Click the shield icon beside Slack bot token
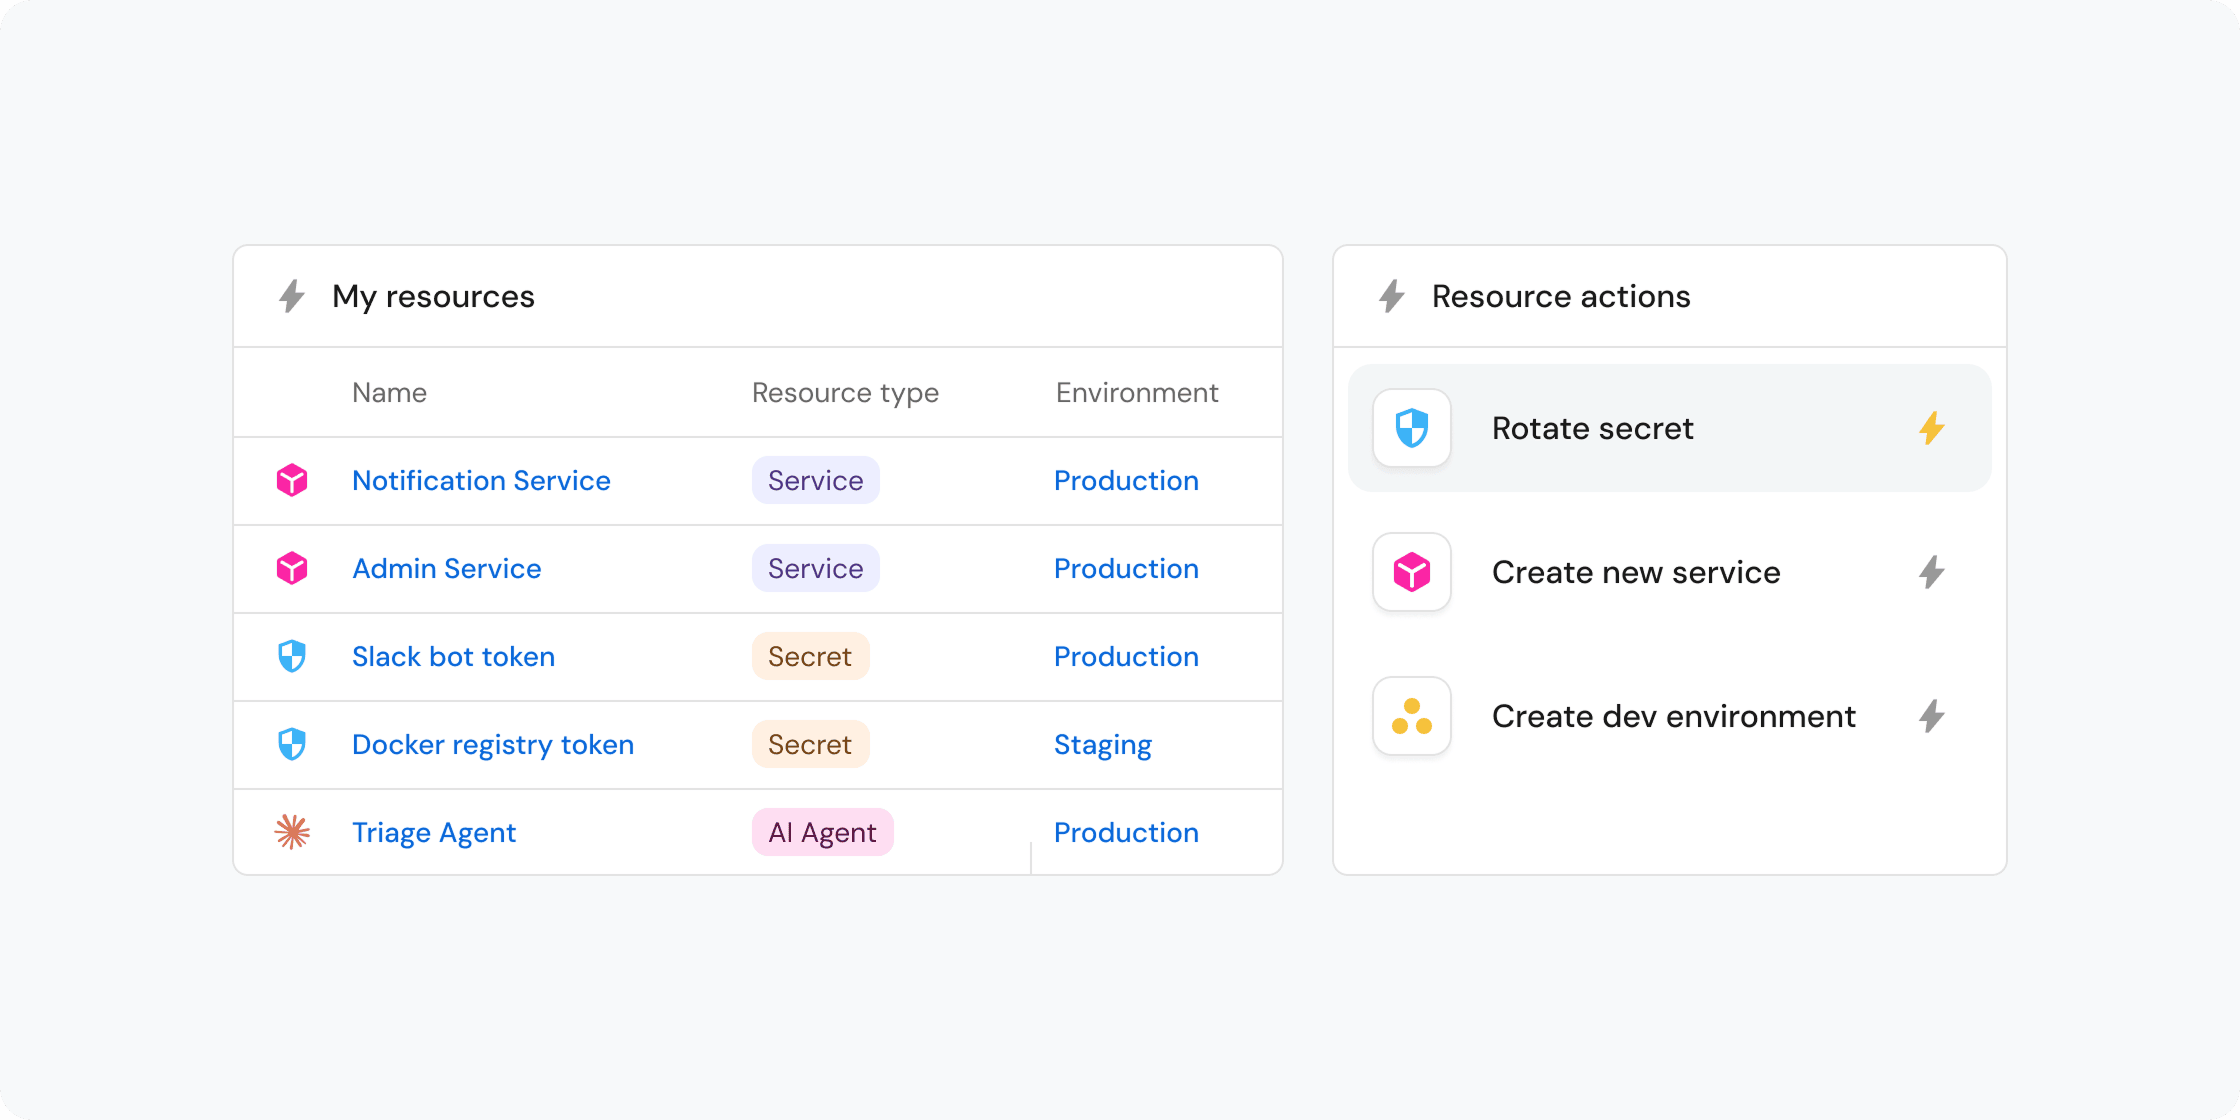2240x1120 pixels. 292,657
